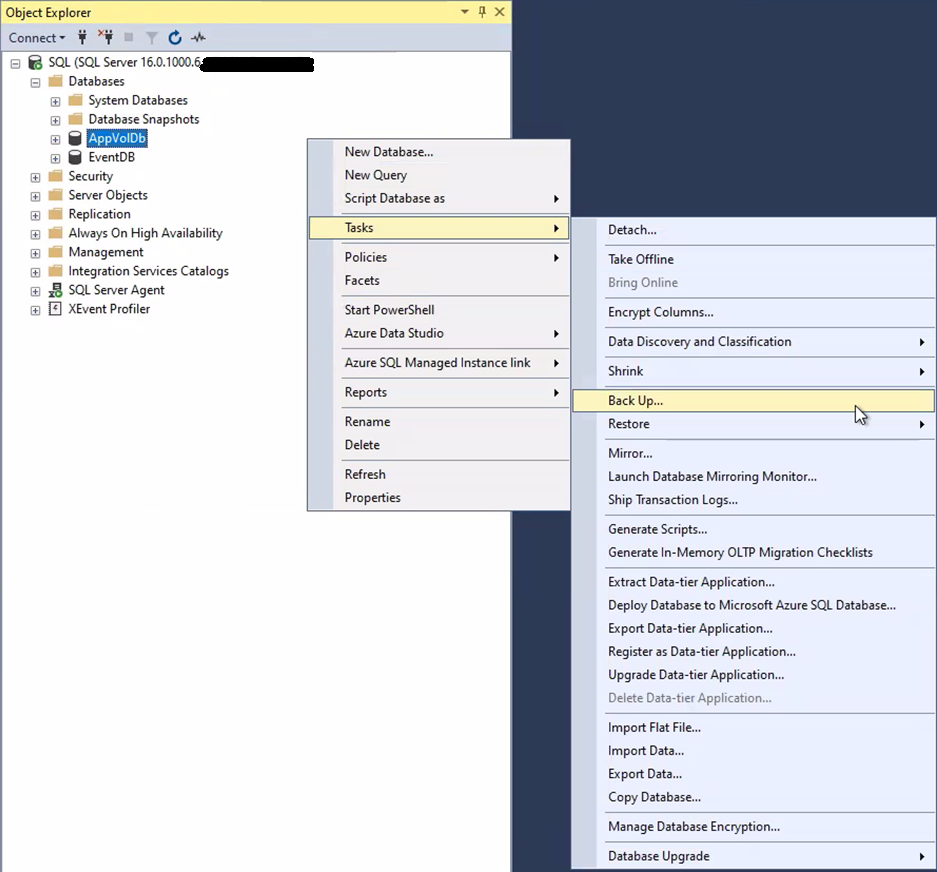Click the EventDB database icon
Image resolution: width=937 pixels, height=872 pixels.
[75, 157]
